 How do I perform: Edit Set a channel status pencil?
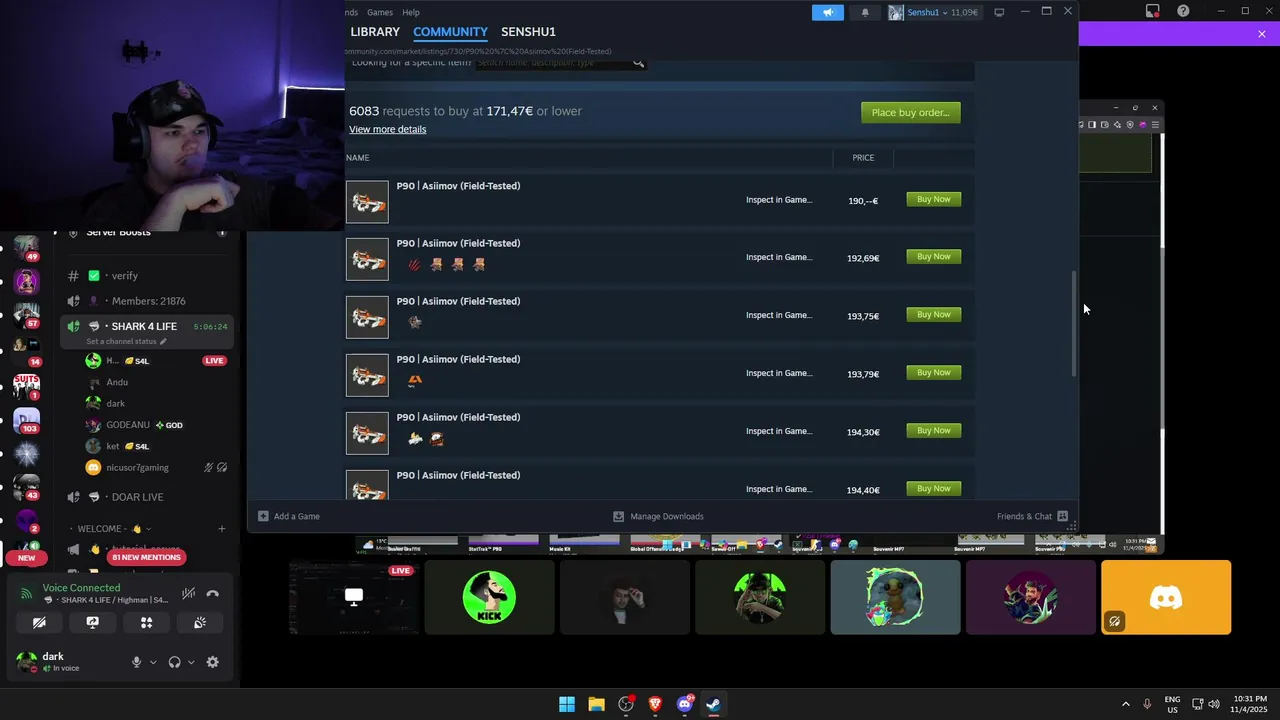(x=163, y=341)
